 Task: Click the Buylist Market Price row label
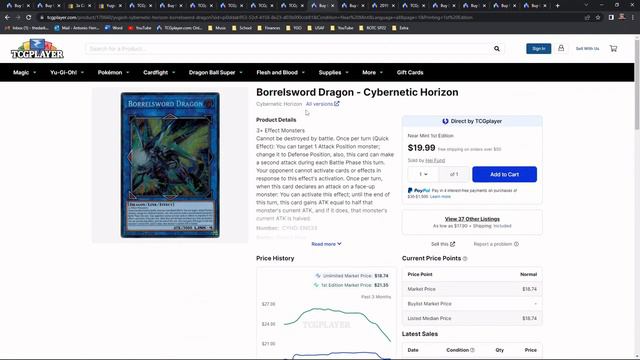tap(429, 304)
